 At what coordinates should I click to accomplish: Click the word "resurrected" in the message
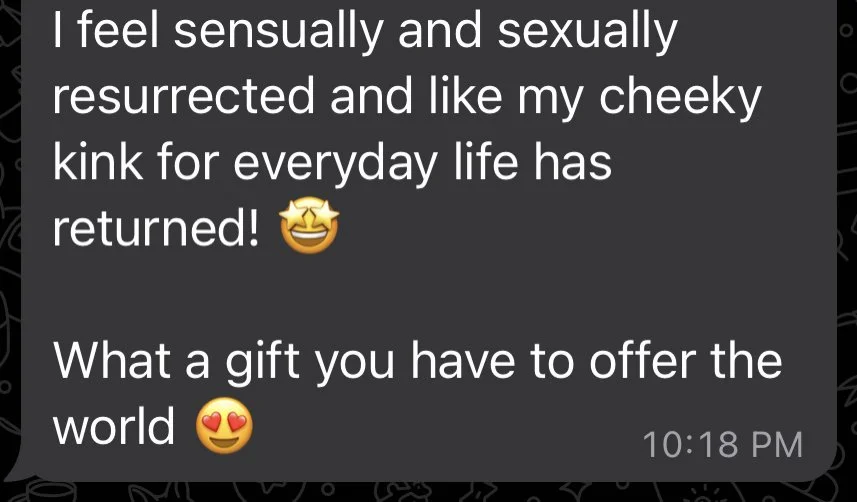pyautogui.click(x=184, y=96)
